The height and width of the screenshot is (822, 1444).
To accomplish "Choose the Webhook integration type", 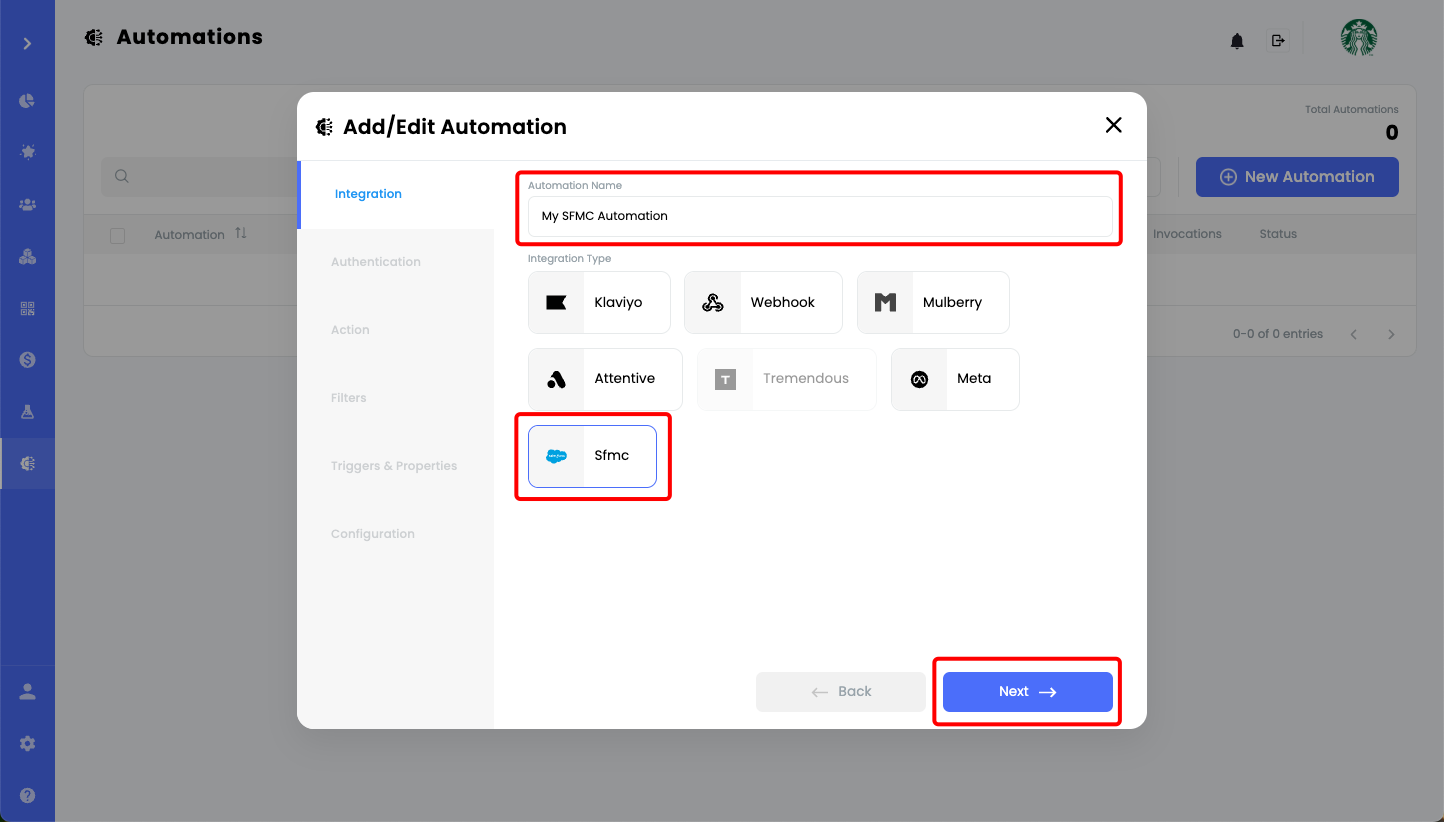I will [763, 302].
